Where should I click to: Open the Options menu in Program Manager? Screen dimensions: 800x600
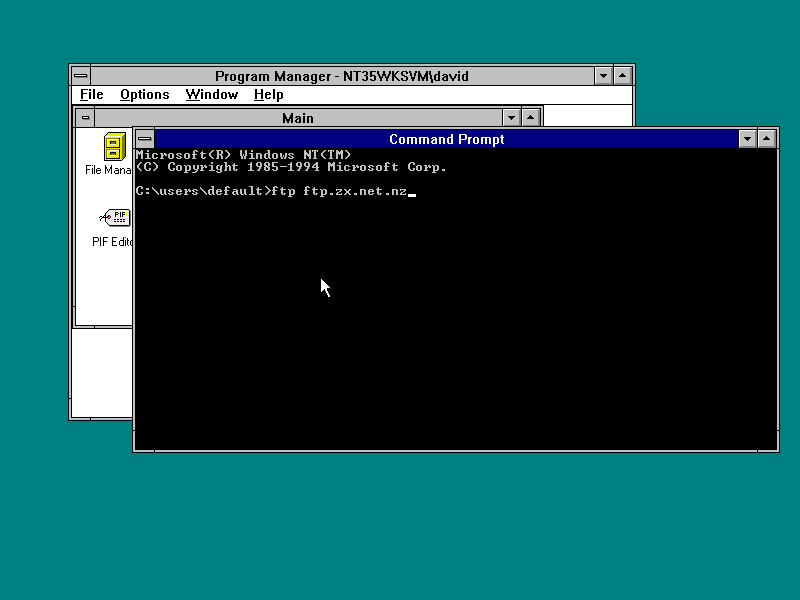point(144,94)
